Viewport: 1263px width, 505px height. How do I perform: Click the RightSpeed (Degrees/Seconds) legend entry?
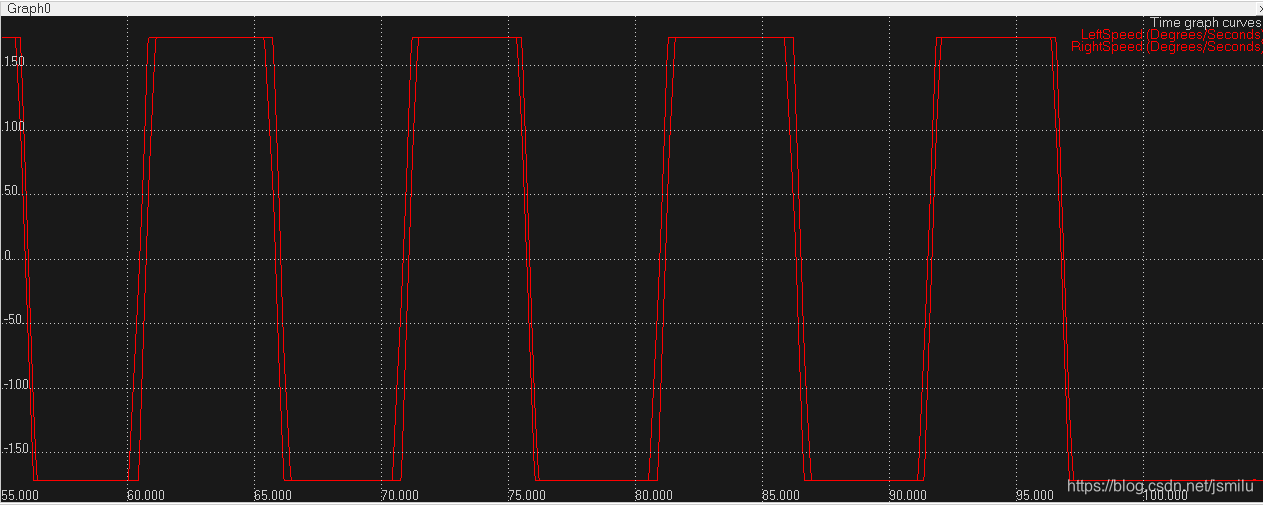[x=1166, y=47]
